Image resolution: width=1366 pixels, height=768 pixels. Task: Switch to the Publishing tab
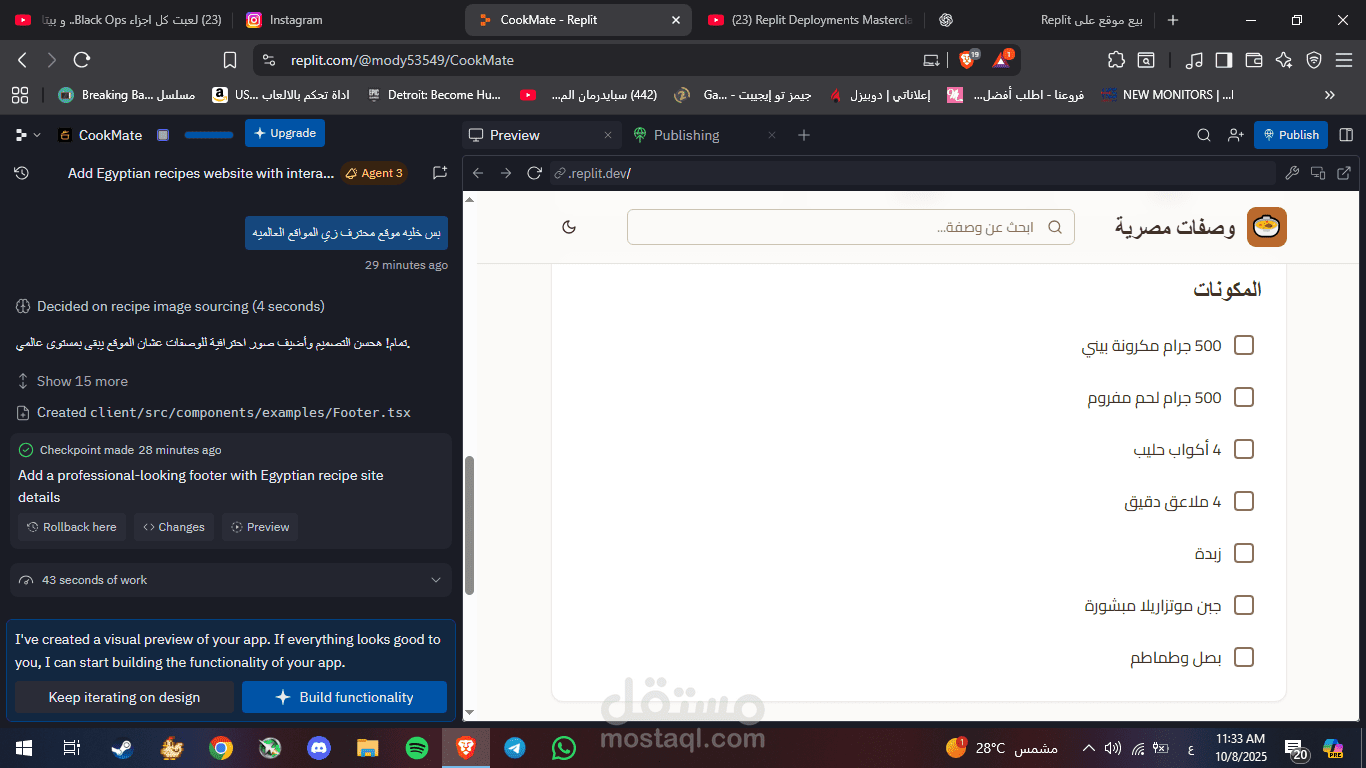coord(686,135)
